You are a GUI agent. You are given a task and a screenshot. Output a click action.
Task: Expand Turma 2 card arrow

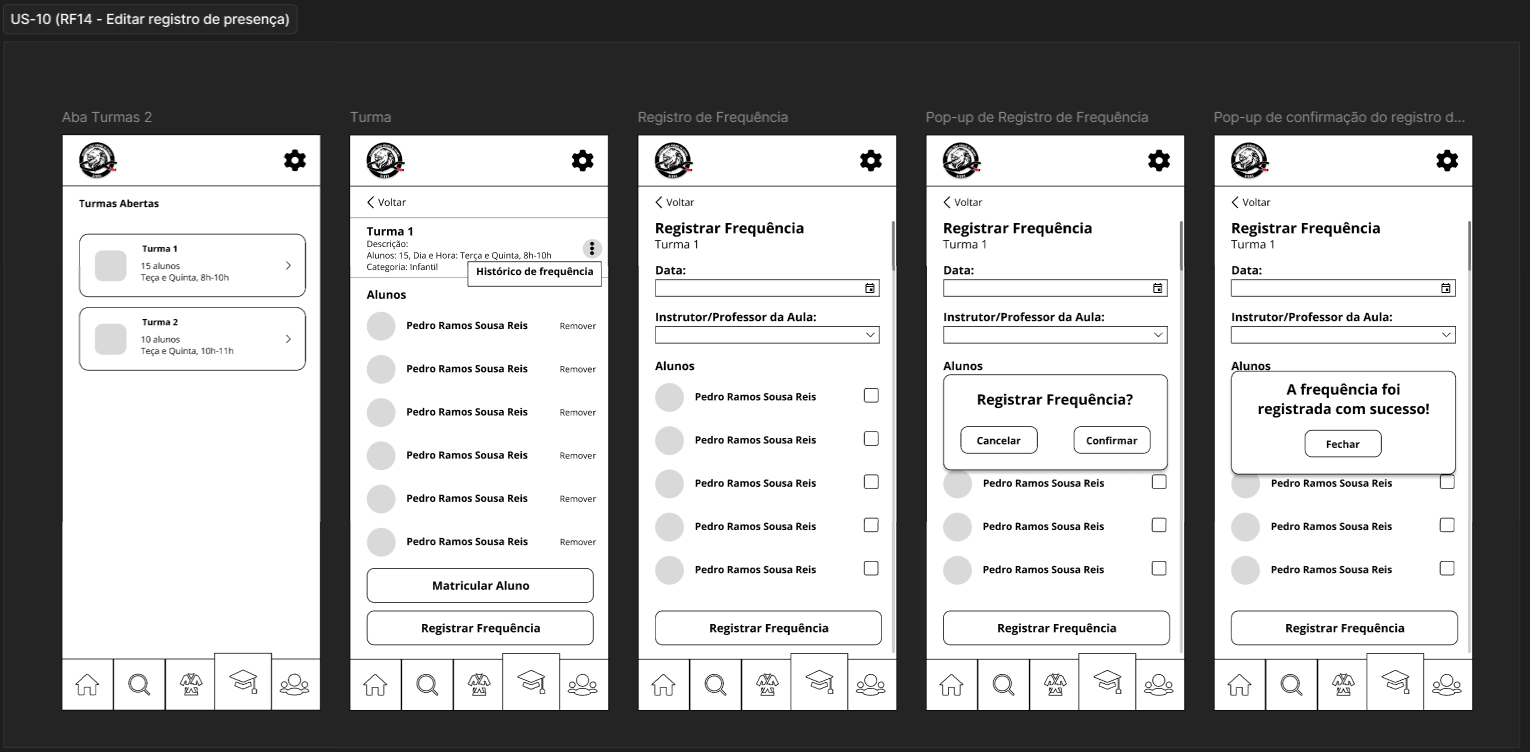[x=288, y=339]
